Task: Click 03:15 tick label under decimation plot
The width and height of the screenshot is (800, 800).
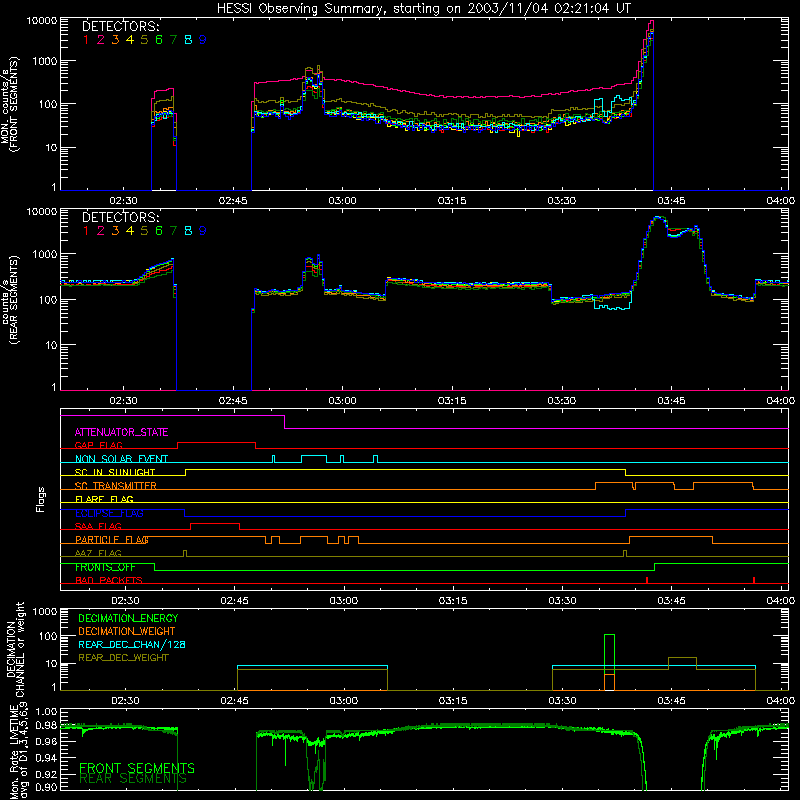Action: [x=453, y=701]
